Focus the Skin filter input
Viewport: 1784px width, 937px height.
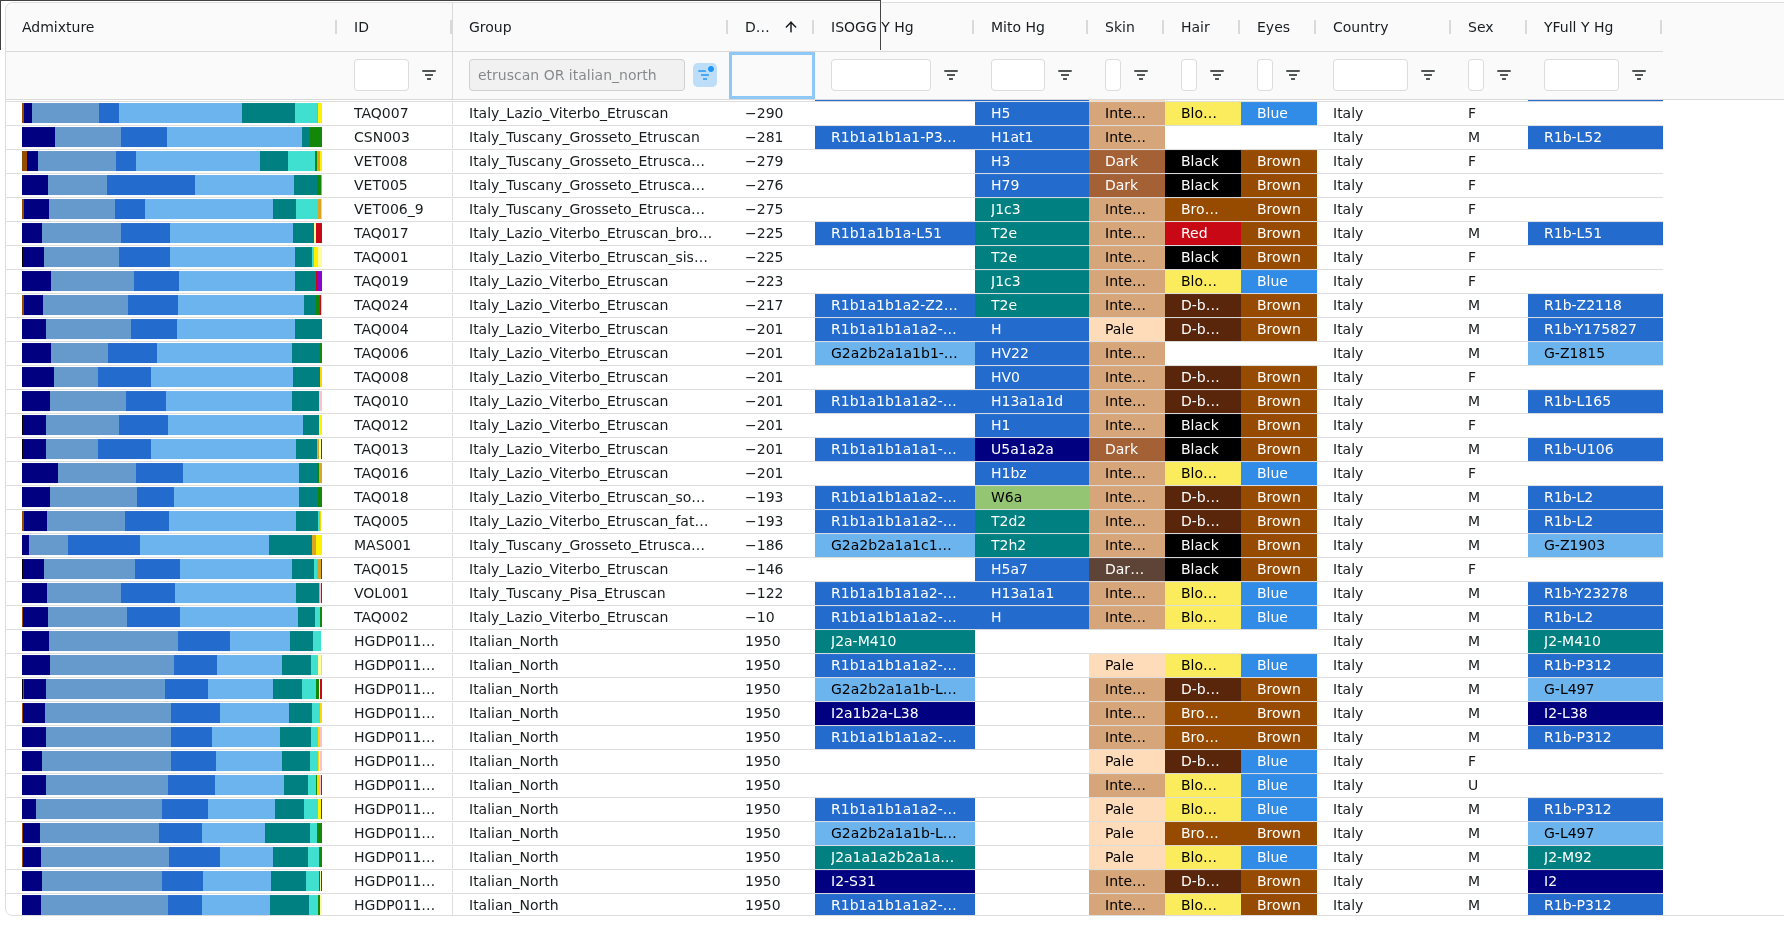tap(1113, 75)
